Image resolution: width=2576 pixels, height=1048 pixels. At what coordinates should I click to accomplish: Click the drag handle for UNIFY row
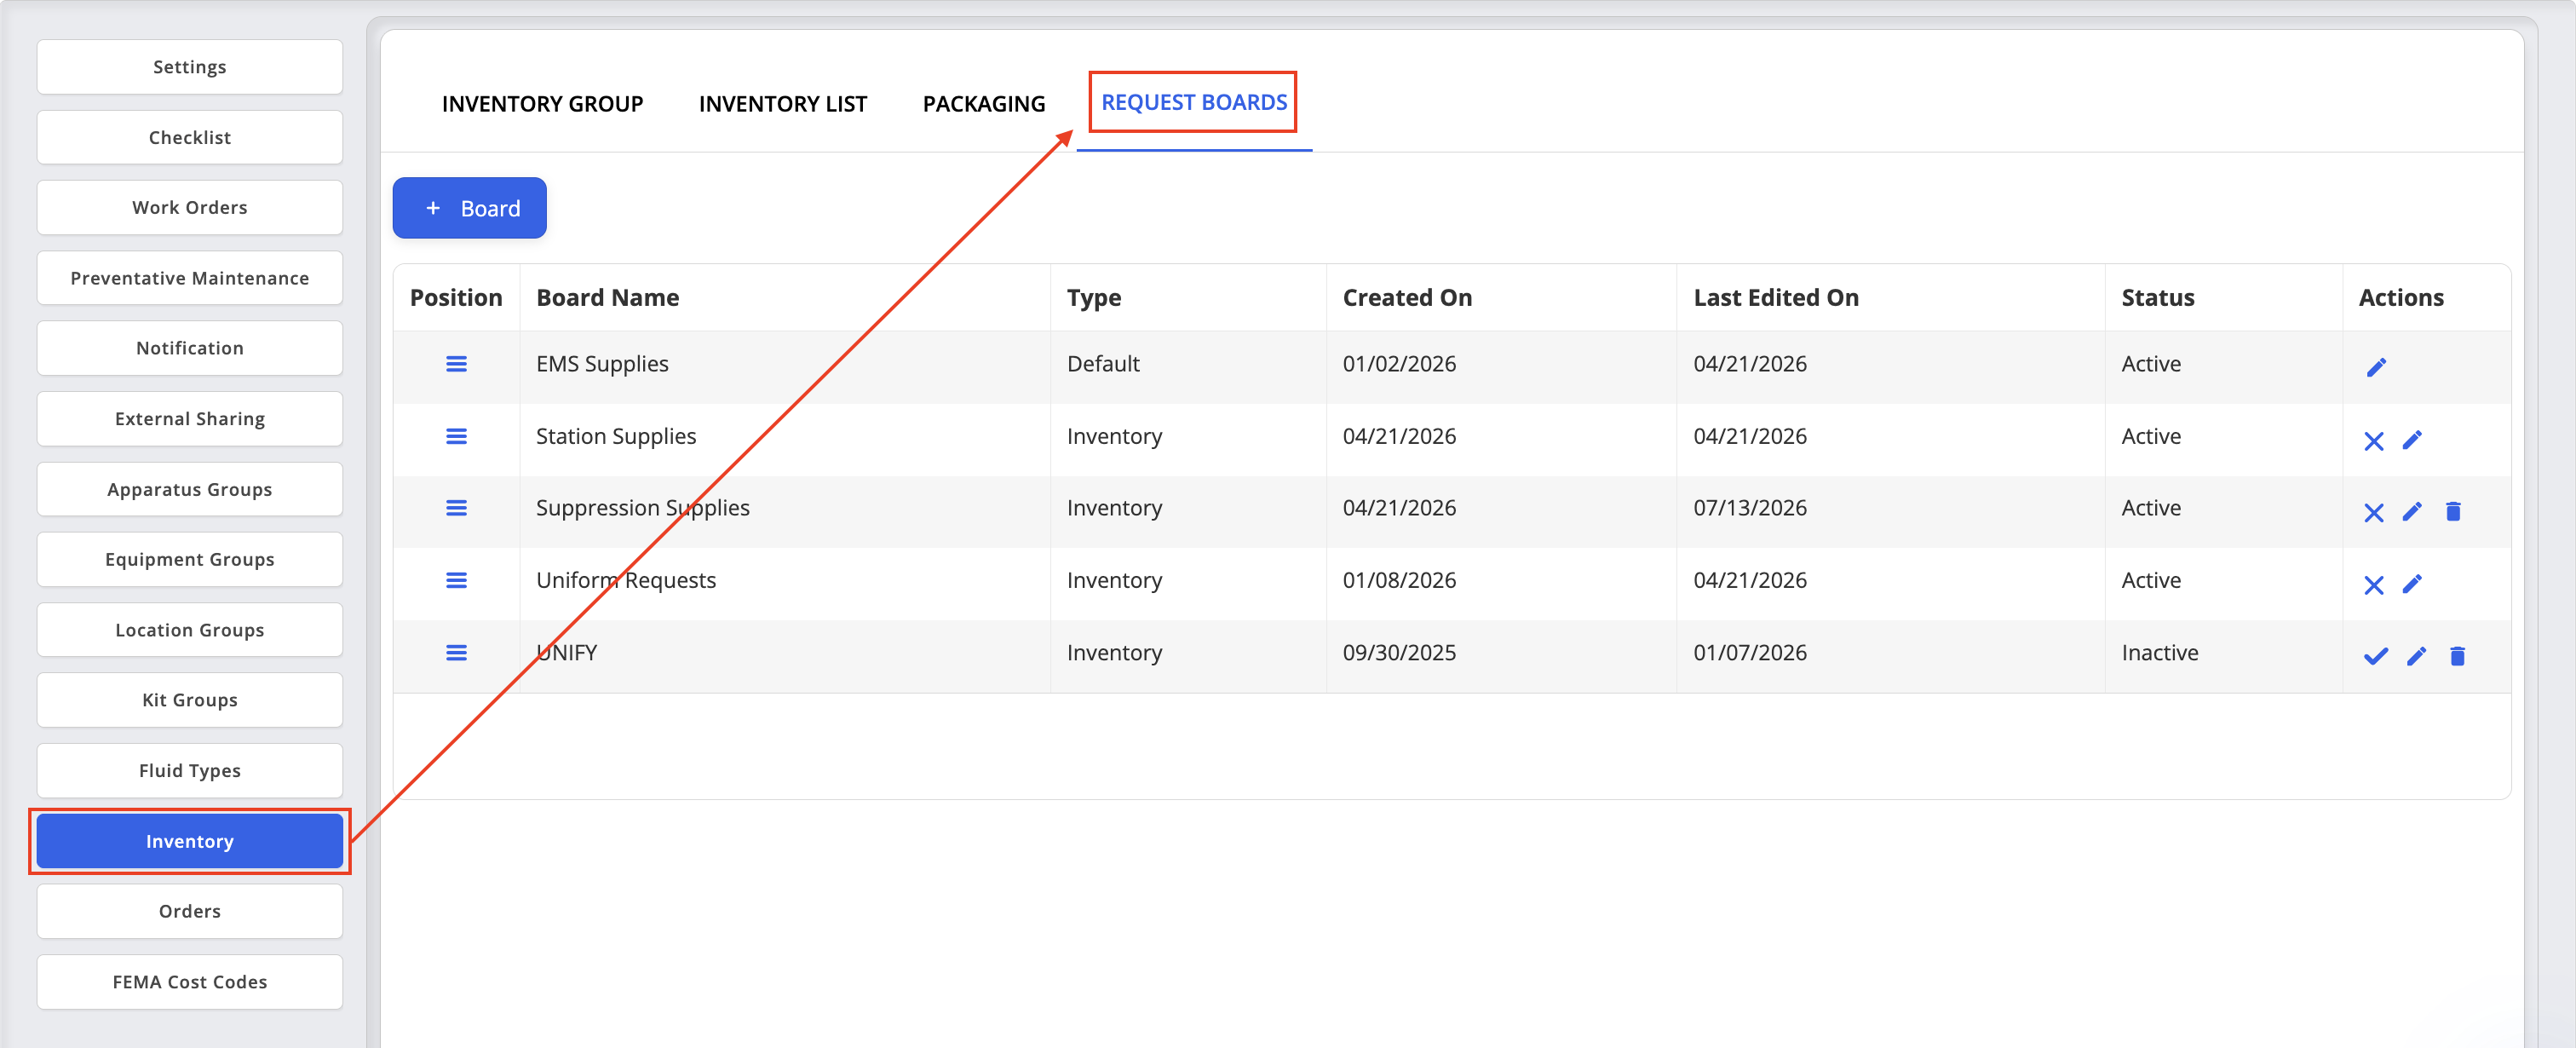[456, 653]
